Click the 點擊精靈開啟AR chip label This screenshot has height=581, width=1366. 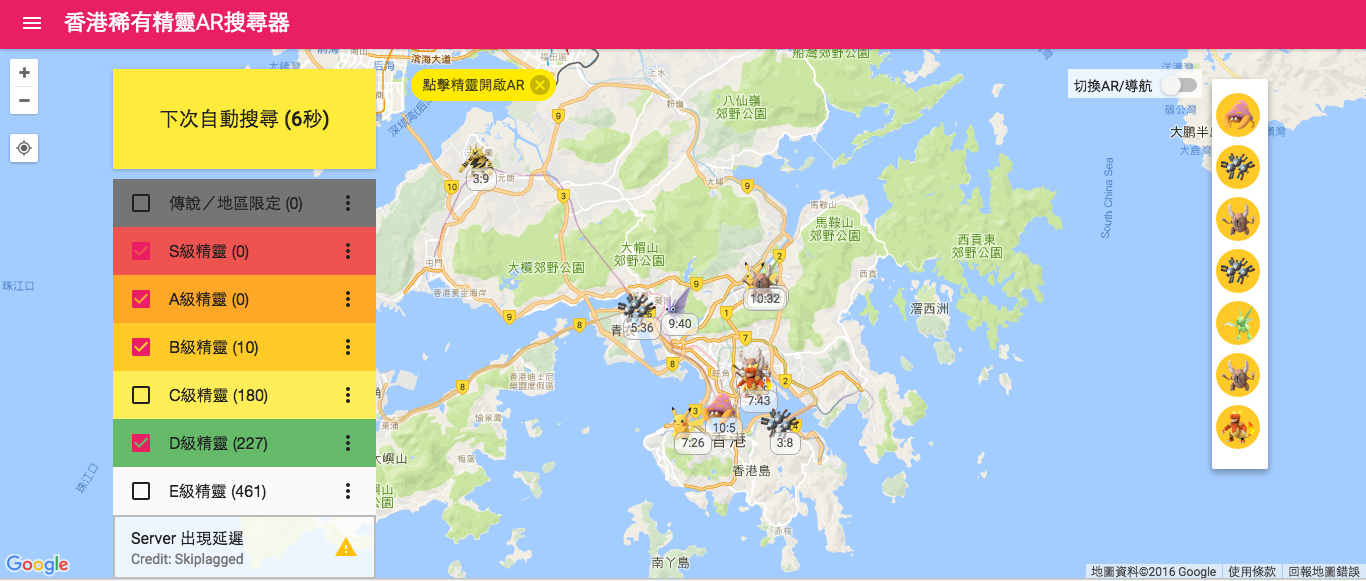coord(474,85)
